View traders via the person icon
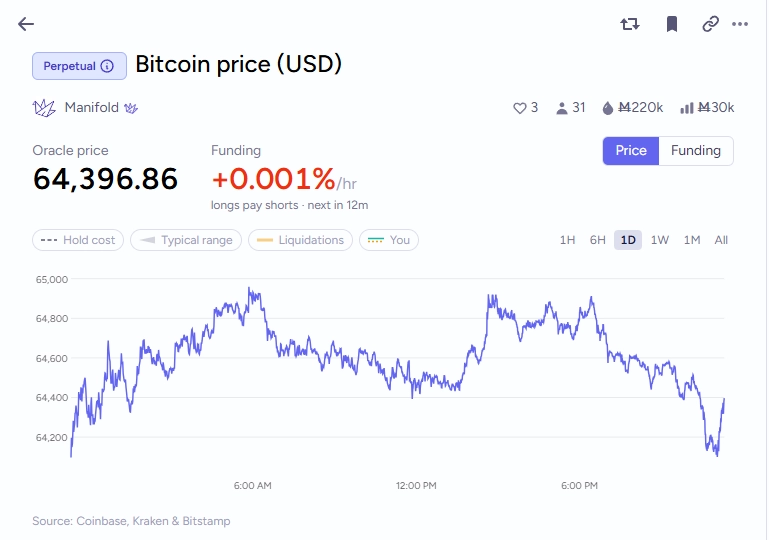 pyautogui.click(x=562, y=108)
